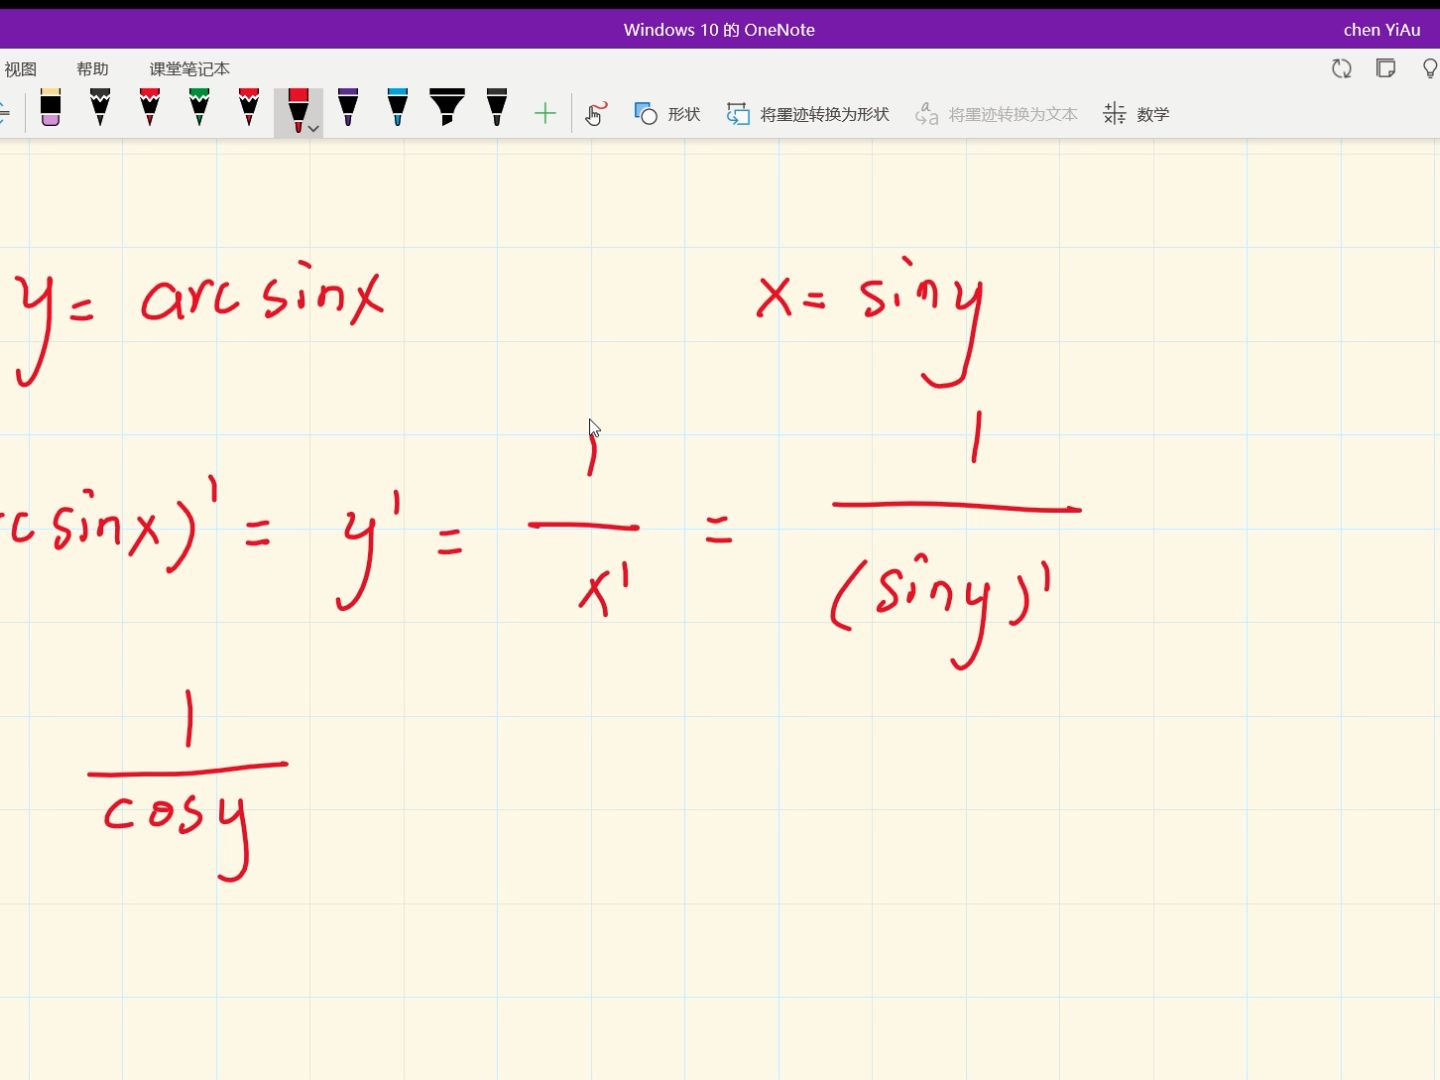This screenshot has width=1440, height=1080.
Task: Open the 形状 shapes menu
Action: [667, 114]
